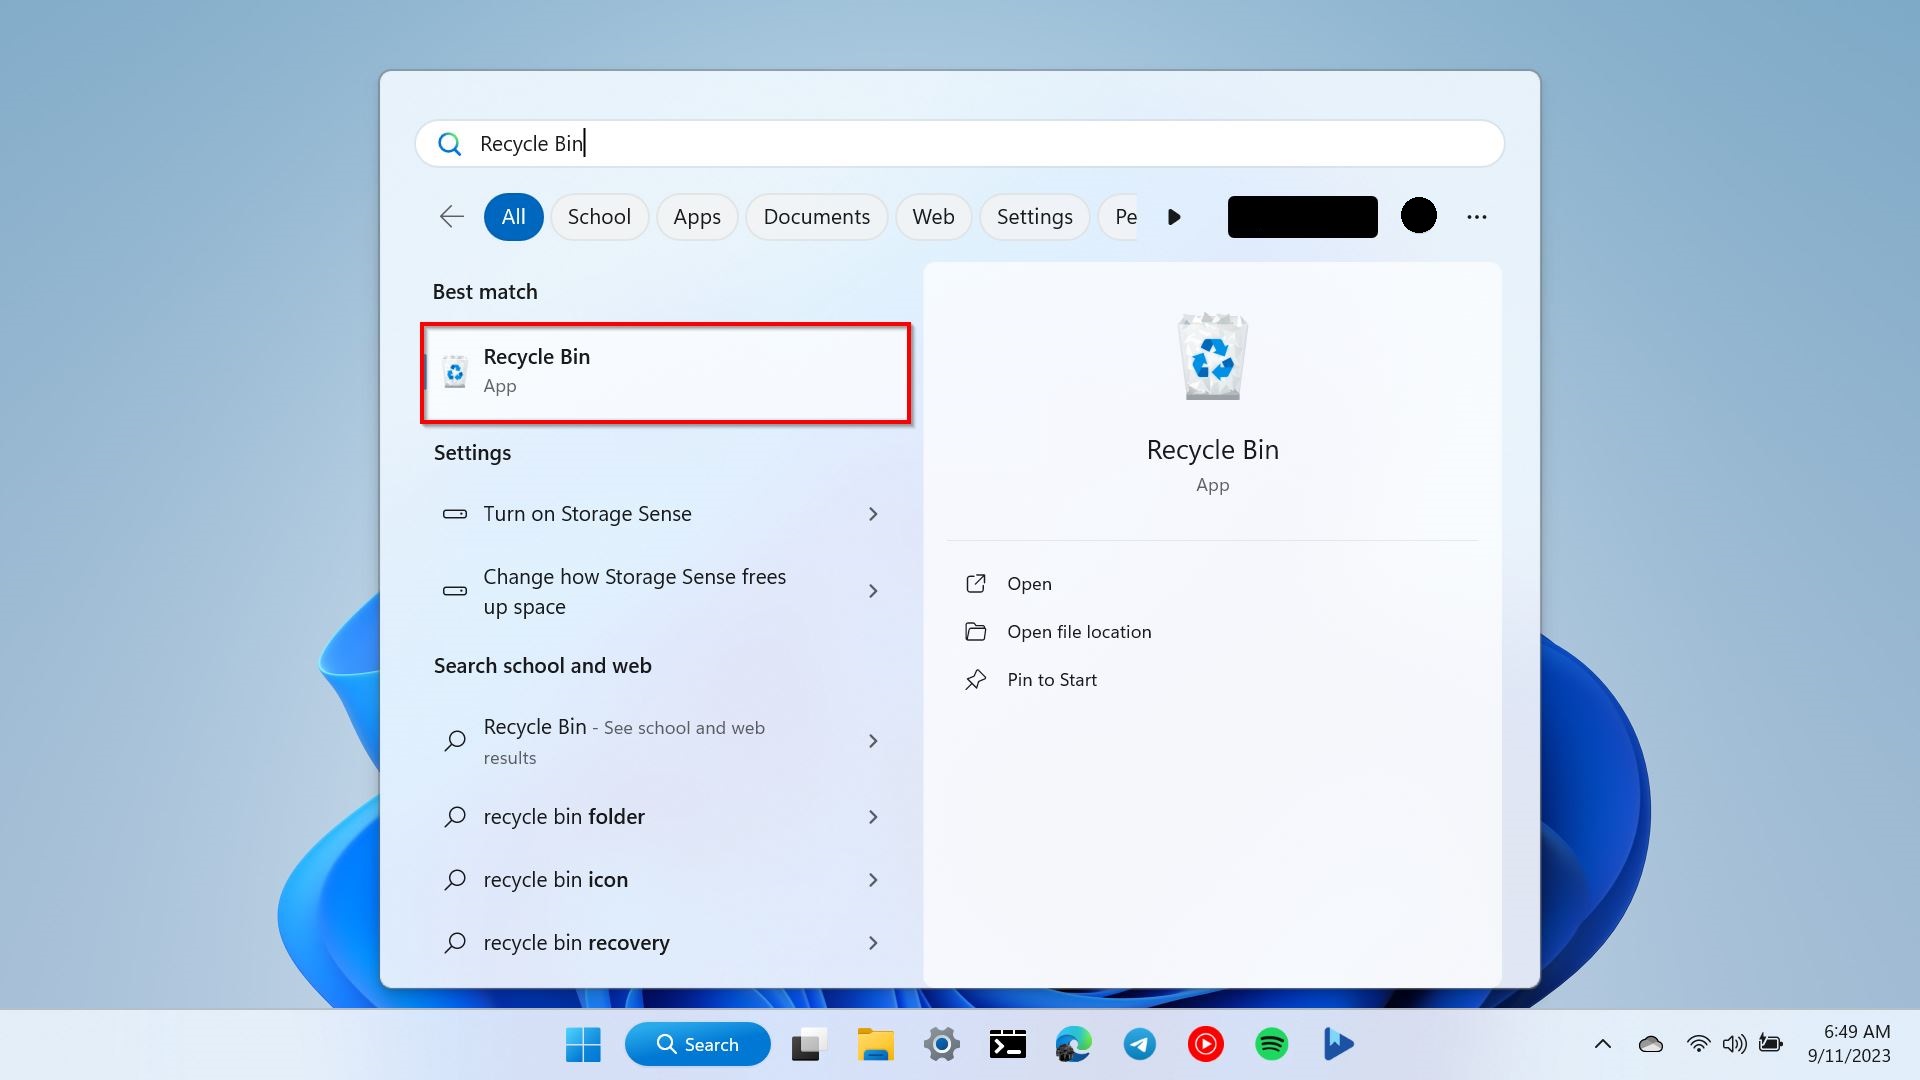This screenshot has width=1920, height=1080.
Task: Open the Telegram icon in taskbar
Action: click(1141, 1043)
